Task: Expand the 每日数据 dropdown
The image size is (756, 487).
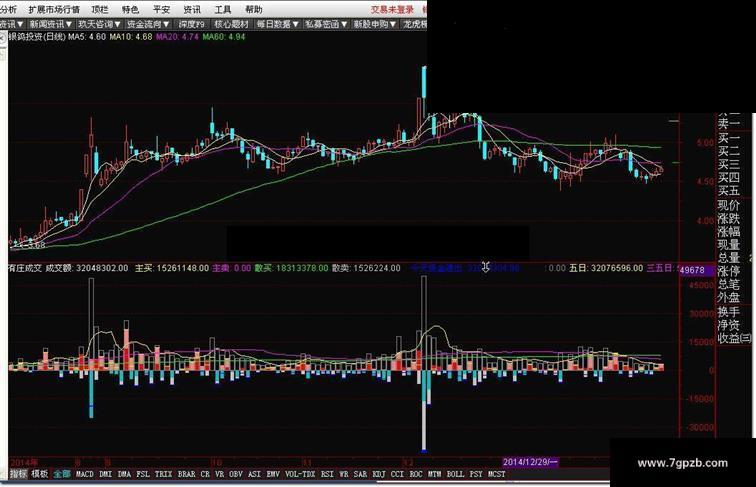Action: (278, 24)
